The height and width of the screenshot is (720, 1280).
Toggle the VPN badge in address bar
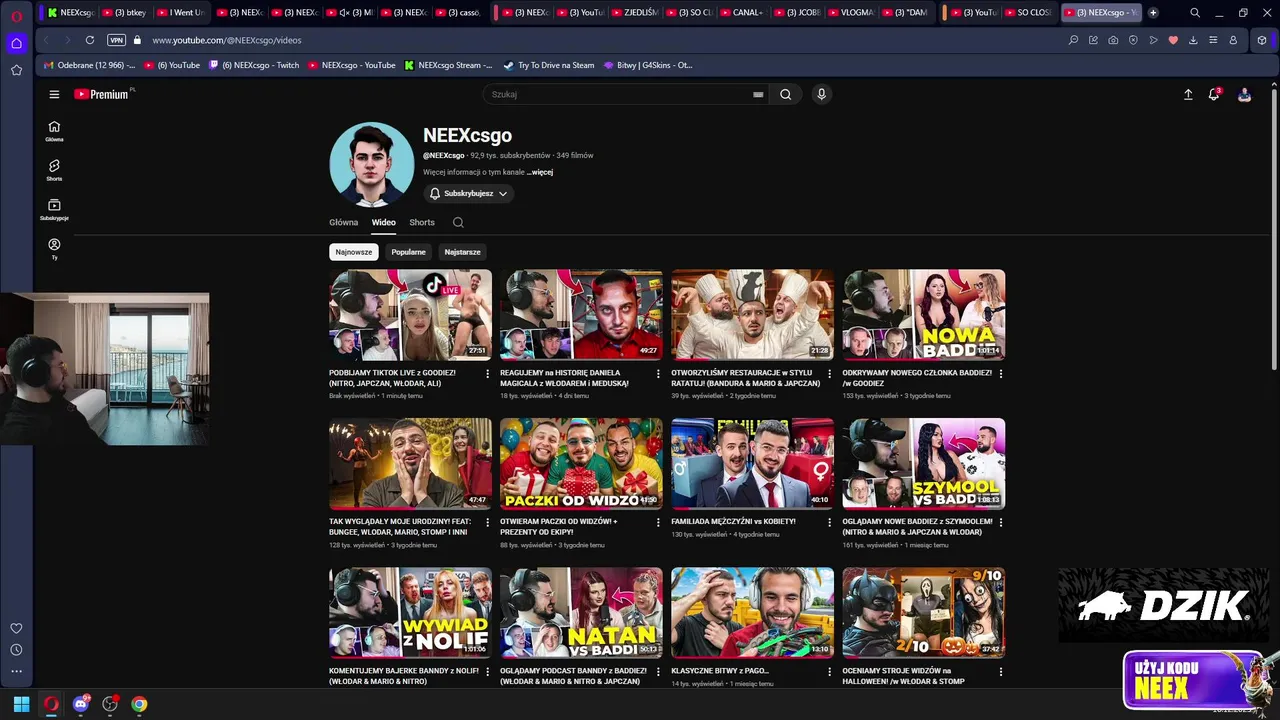[x=116, y=40]
